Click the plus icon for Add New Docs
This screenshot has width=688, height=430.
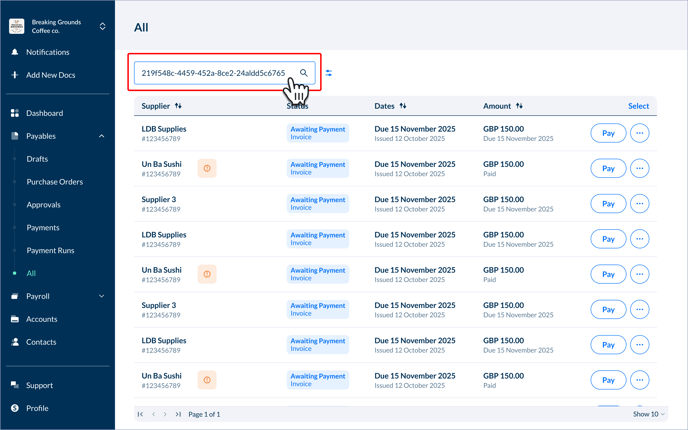coord(14,75)
